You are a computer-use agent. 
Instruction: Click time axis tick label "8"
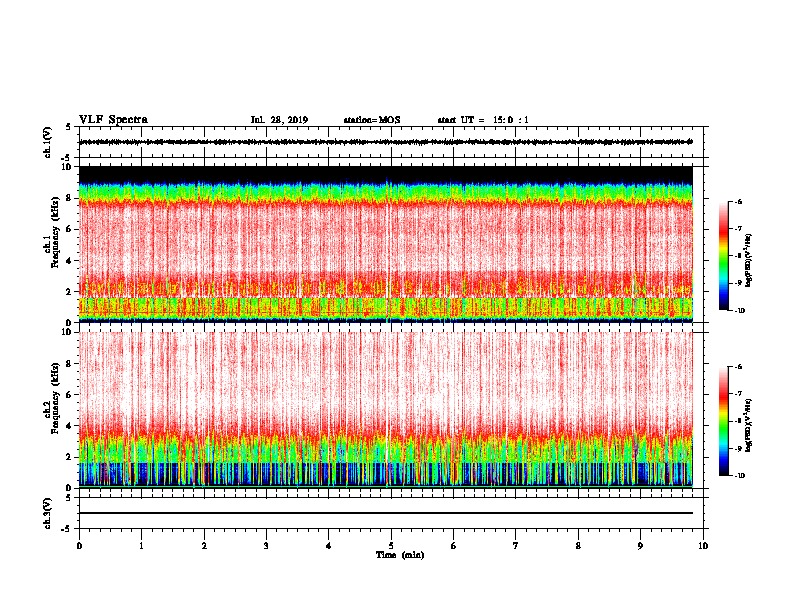[578, 546]
